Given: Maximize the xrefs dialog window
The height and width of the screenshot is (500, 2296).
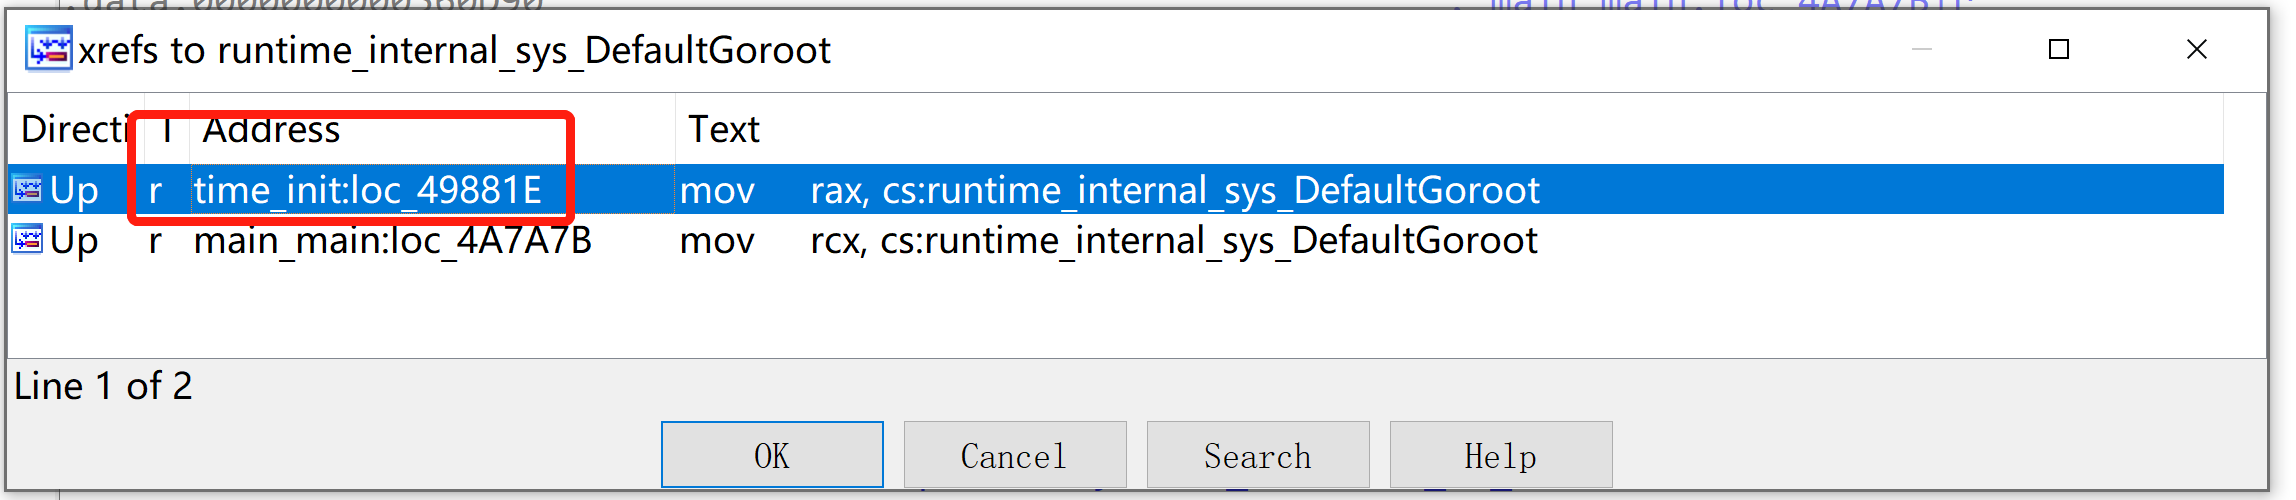Looking at the screenshot, I should coord(2059,49).
